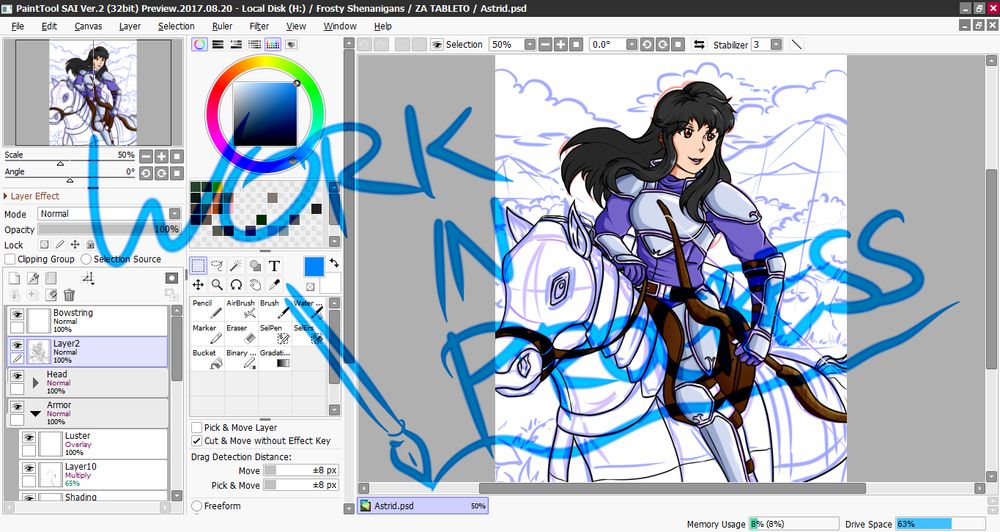Open the rotation angle 0.0° dropdown
The width and height of the screenshot is (1000, 532).
click(631, 45)
